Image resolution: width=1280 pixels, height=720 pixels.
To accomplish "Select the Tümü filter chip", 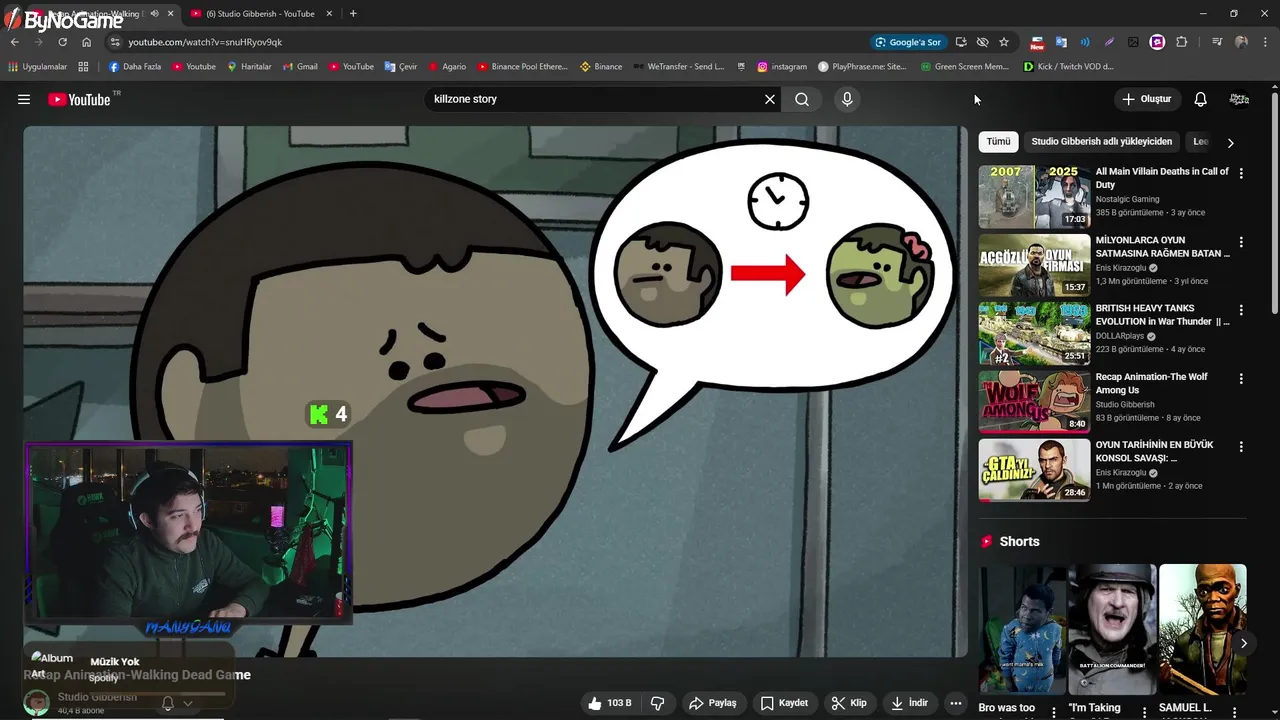I will pos(998,142).
